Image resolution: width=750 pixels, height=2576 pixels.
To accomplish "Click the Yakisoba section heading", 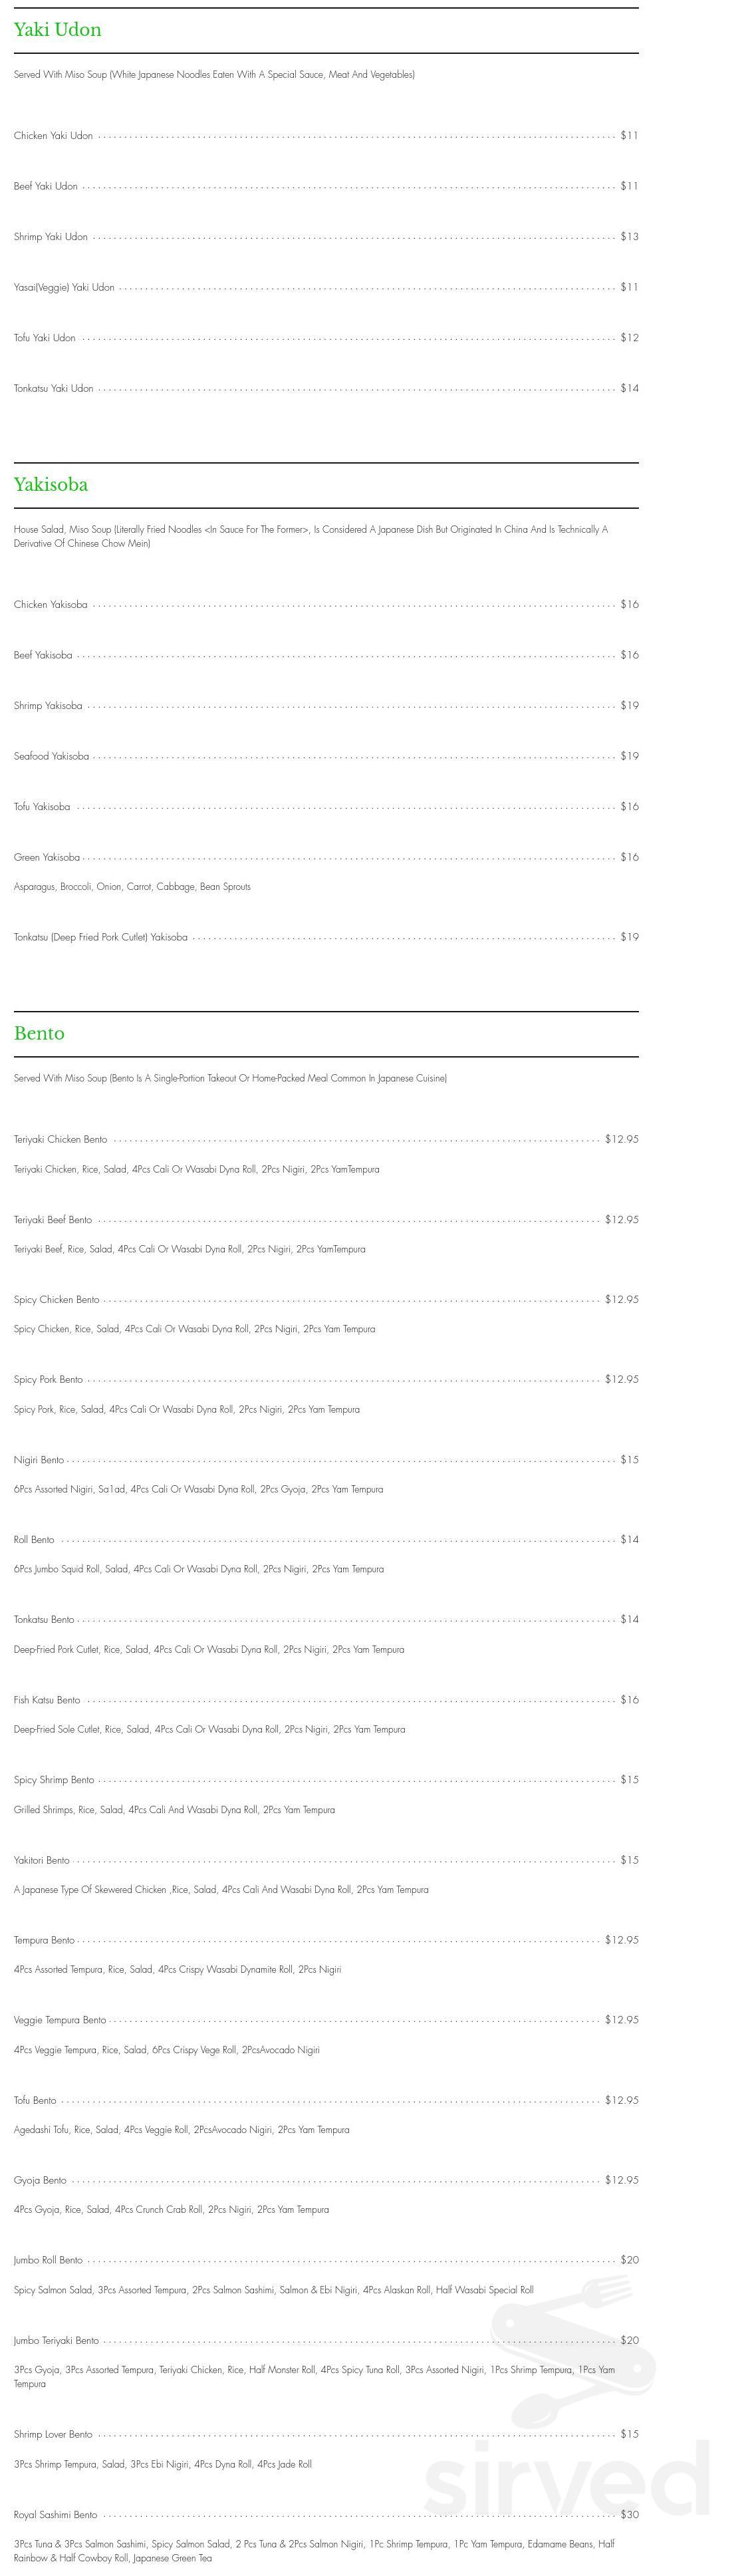I will 51,485.
